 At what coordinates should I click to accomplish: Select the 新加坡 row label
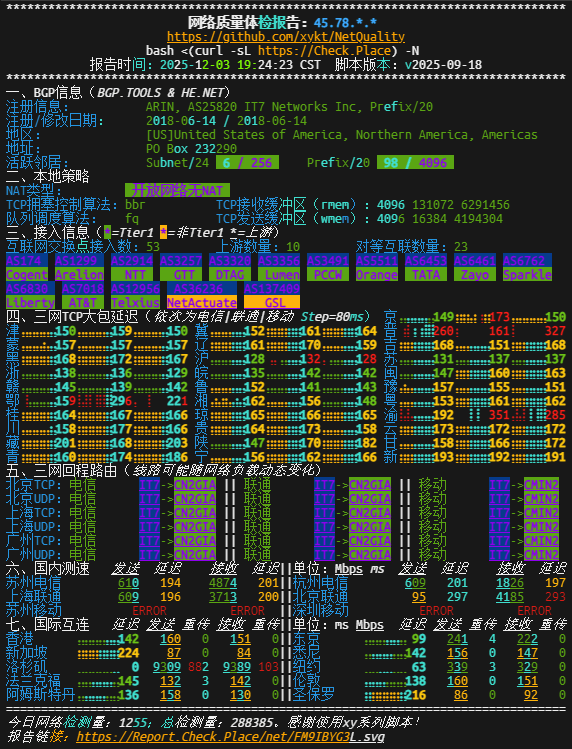tap(27, 653)
